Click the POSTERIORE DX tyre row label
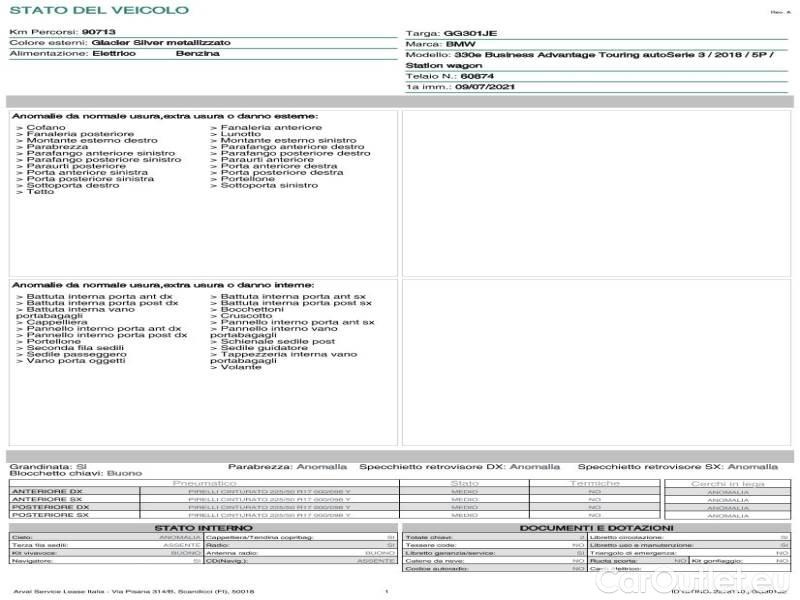This screenshot has width=800, height=600. click(x=51, y=508)
